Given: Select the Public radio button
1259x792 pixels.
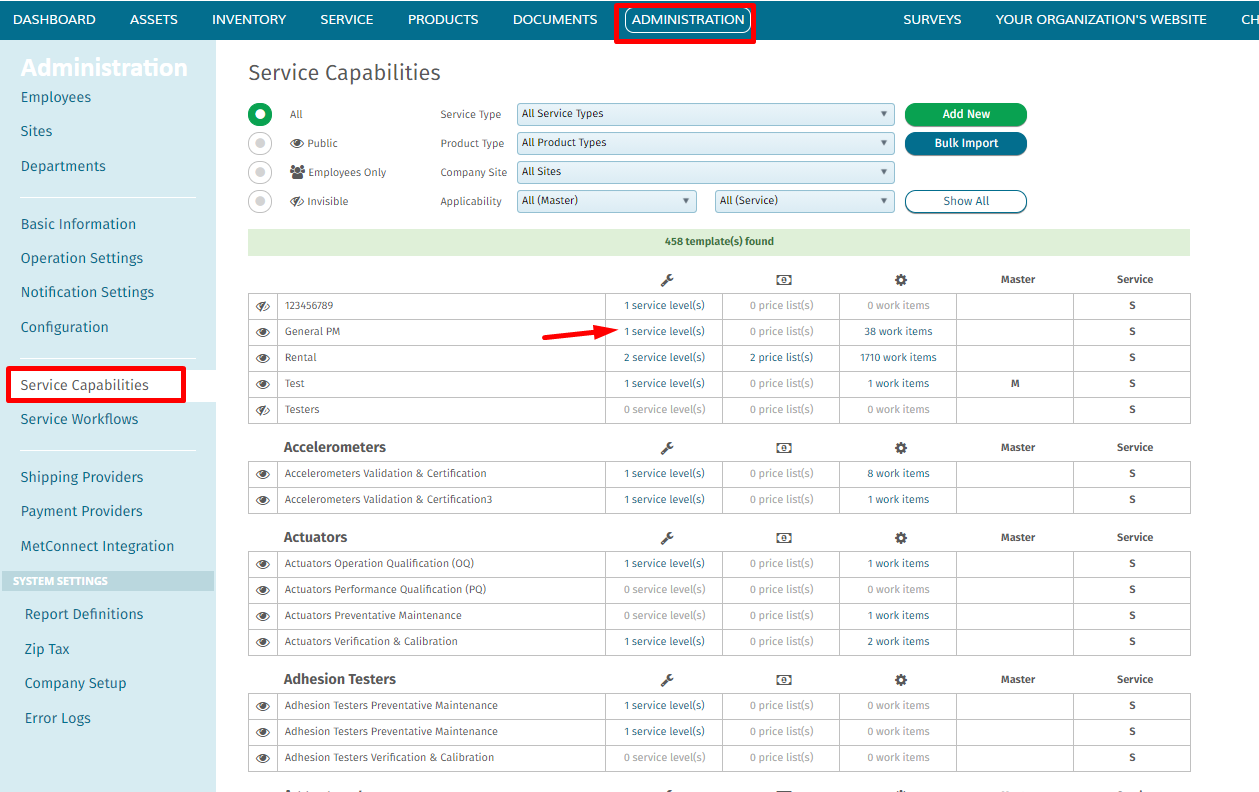Looking at the screenshot, I should (x=260, y=143).
